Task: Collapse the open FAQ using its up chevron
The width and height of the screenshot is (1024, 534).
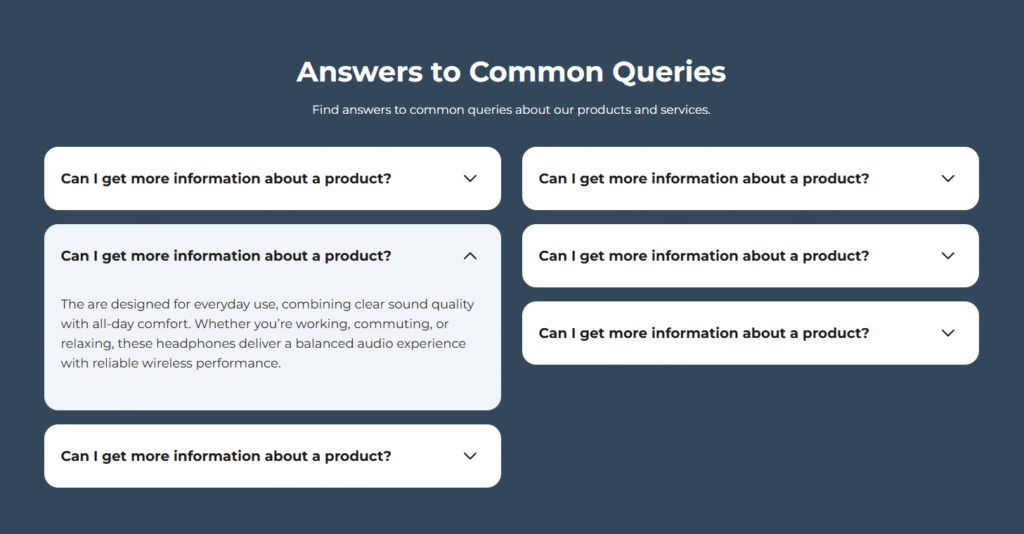Action: [x=470, y=256]
